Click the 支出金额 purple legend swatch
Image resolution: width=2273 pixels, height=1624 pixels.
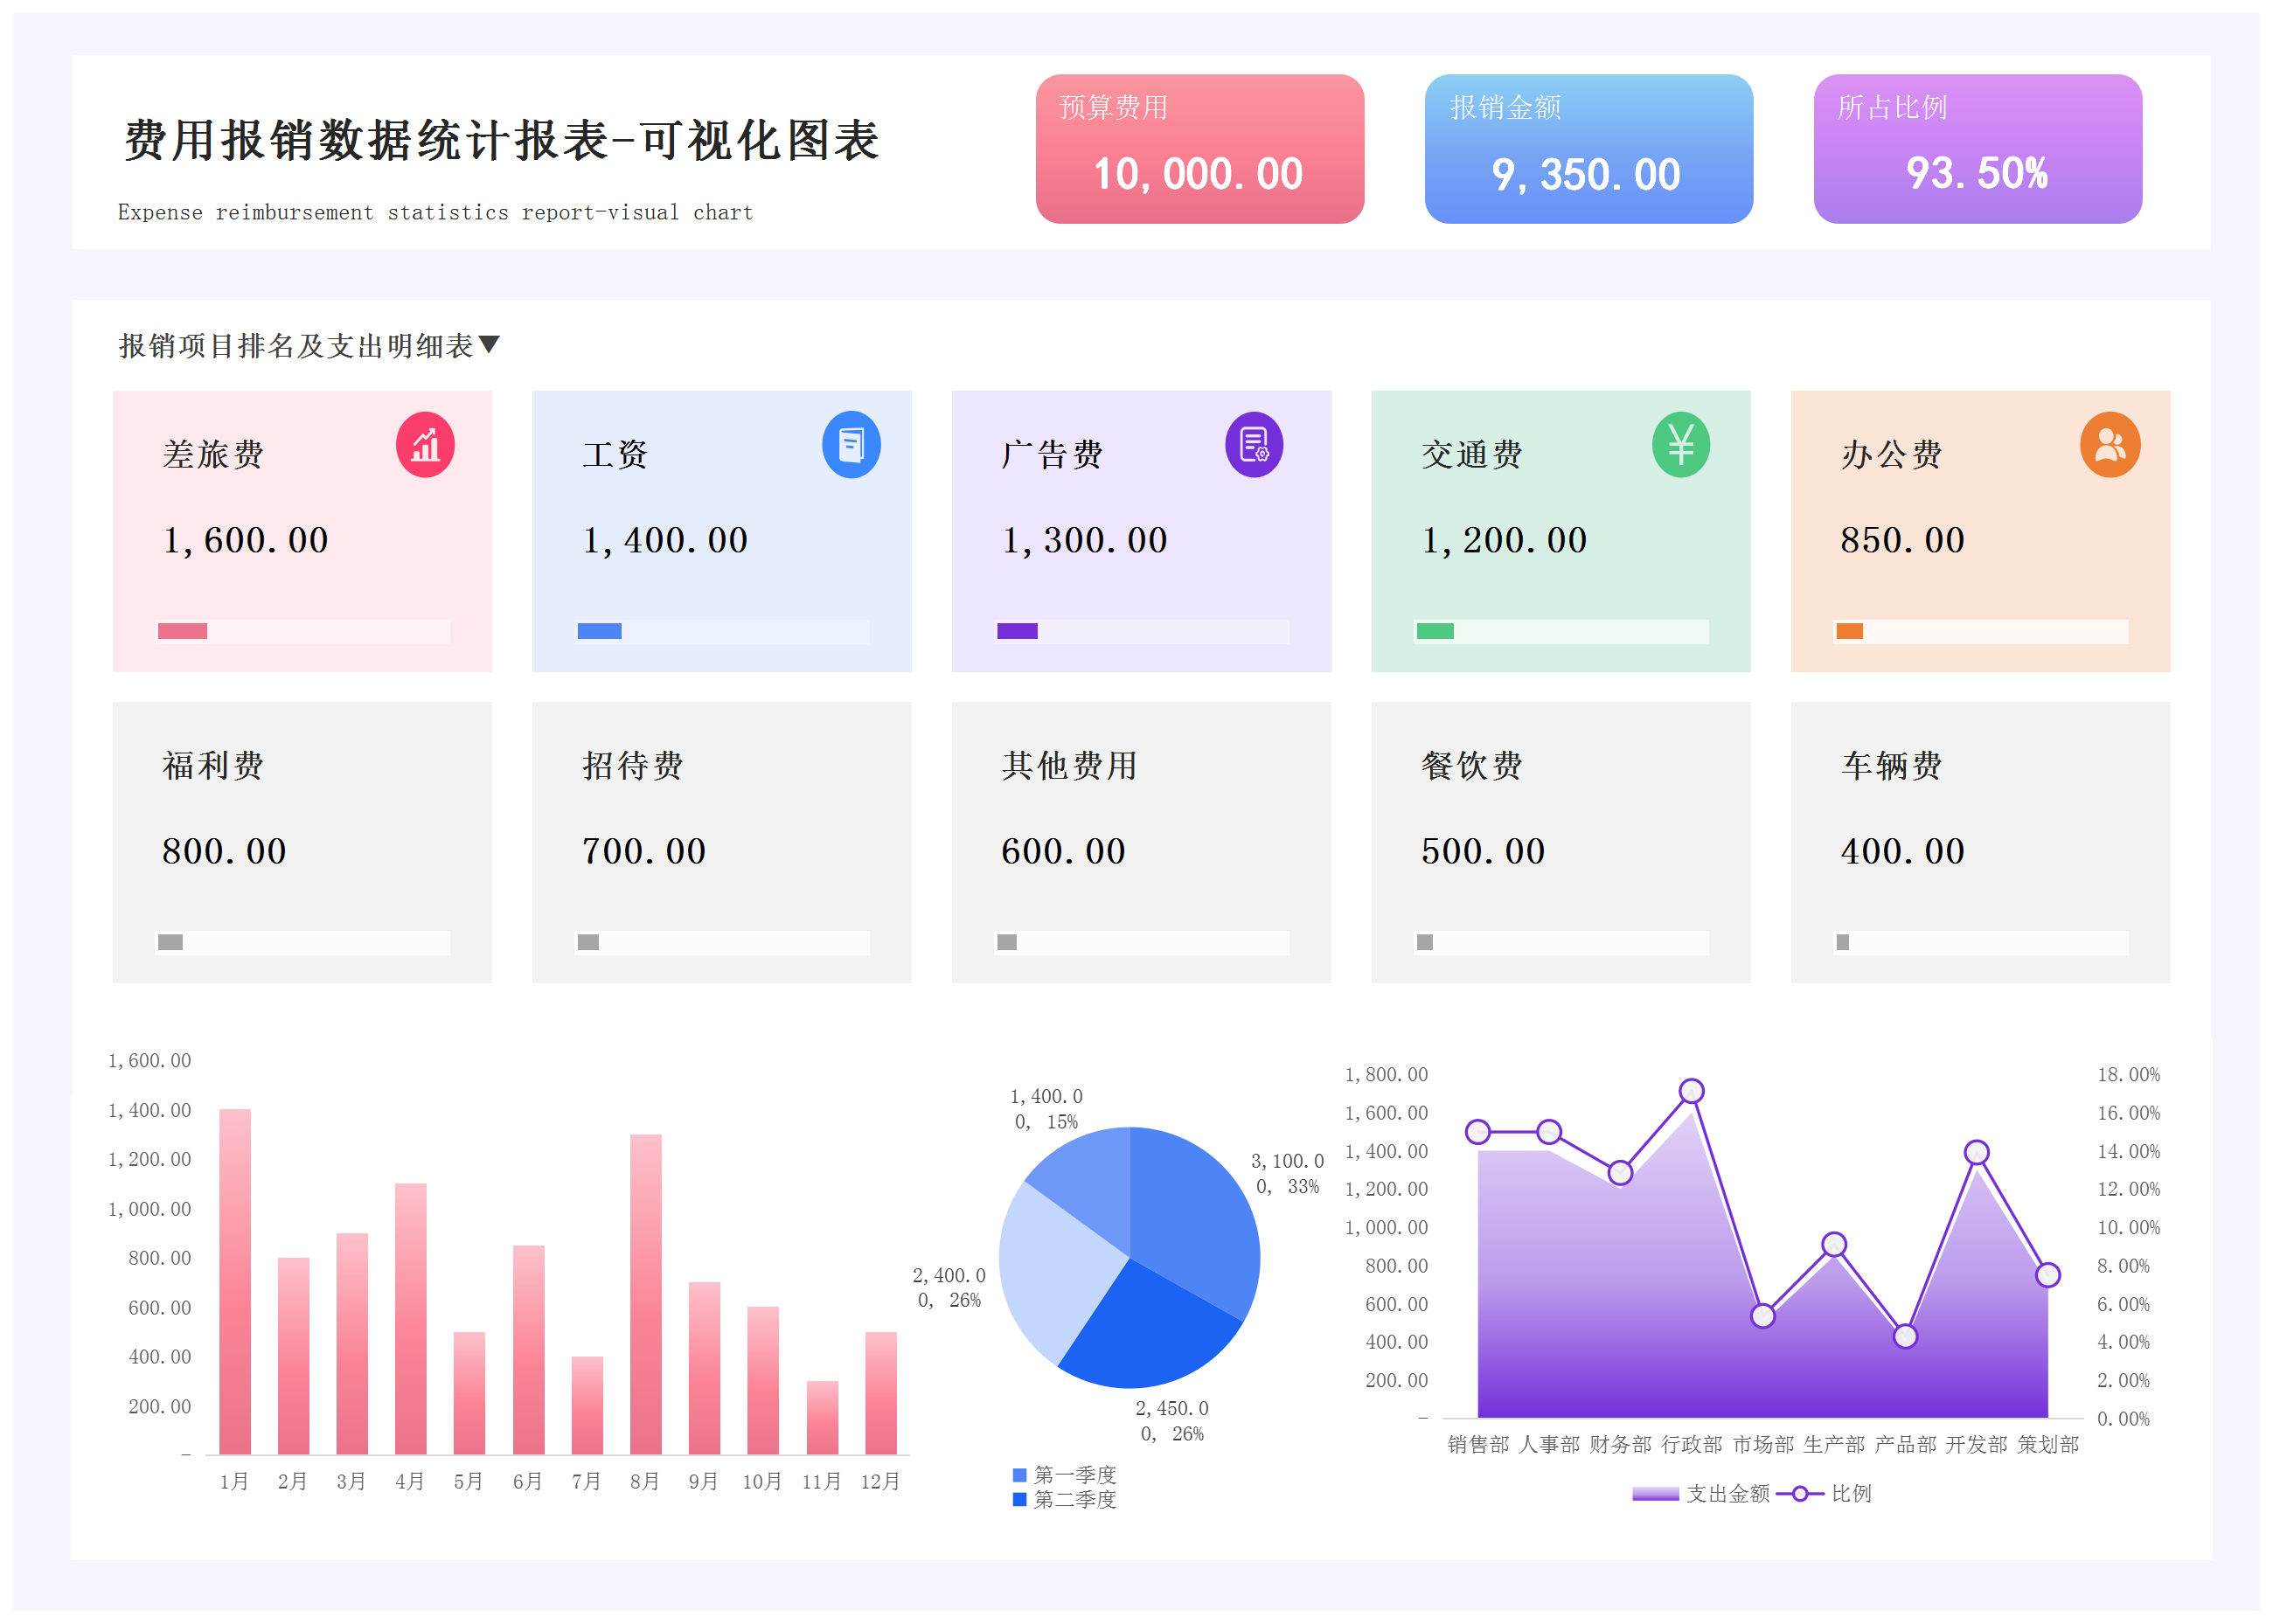(1655, 1494)
